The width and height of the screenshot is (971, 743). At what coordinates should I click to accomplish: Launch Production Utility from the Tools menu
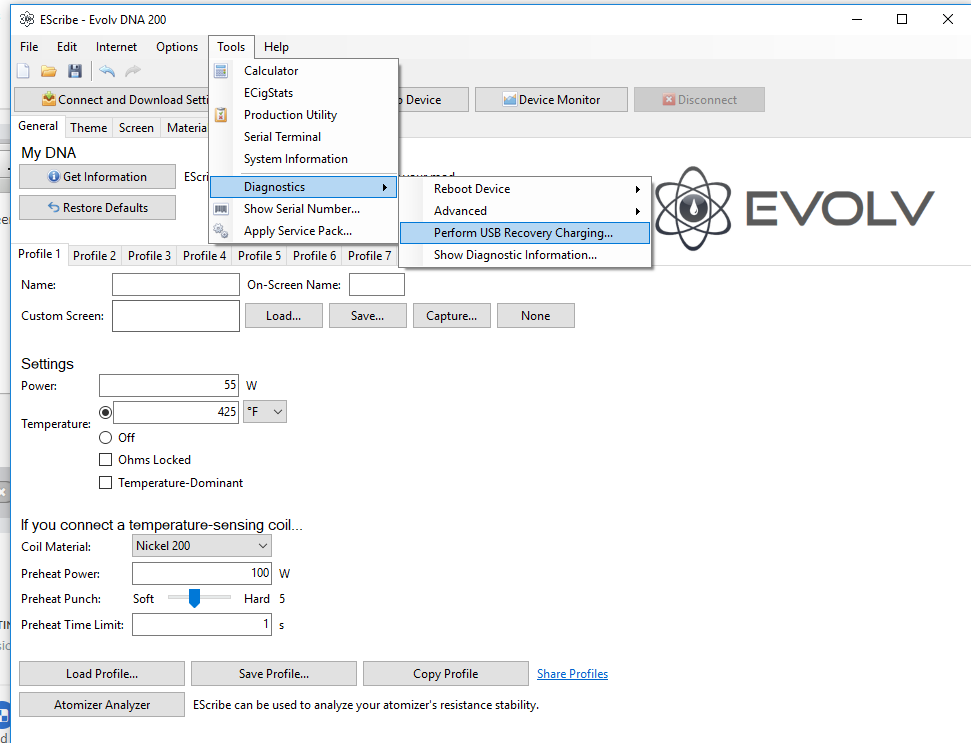[290, 115]
